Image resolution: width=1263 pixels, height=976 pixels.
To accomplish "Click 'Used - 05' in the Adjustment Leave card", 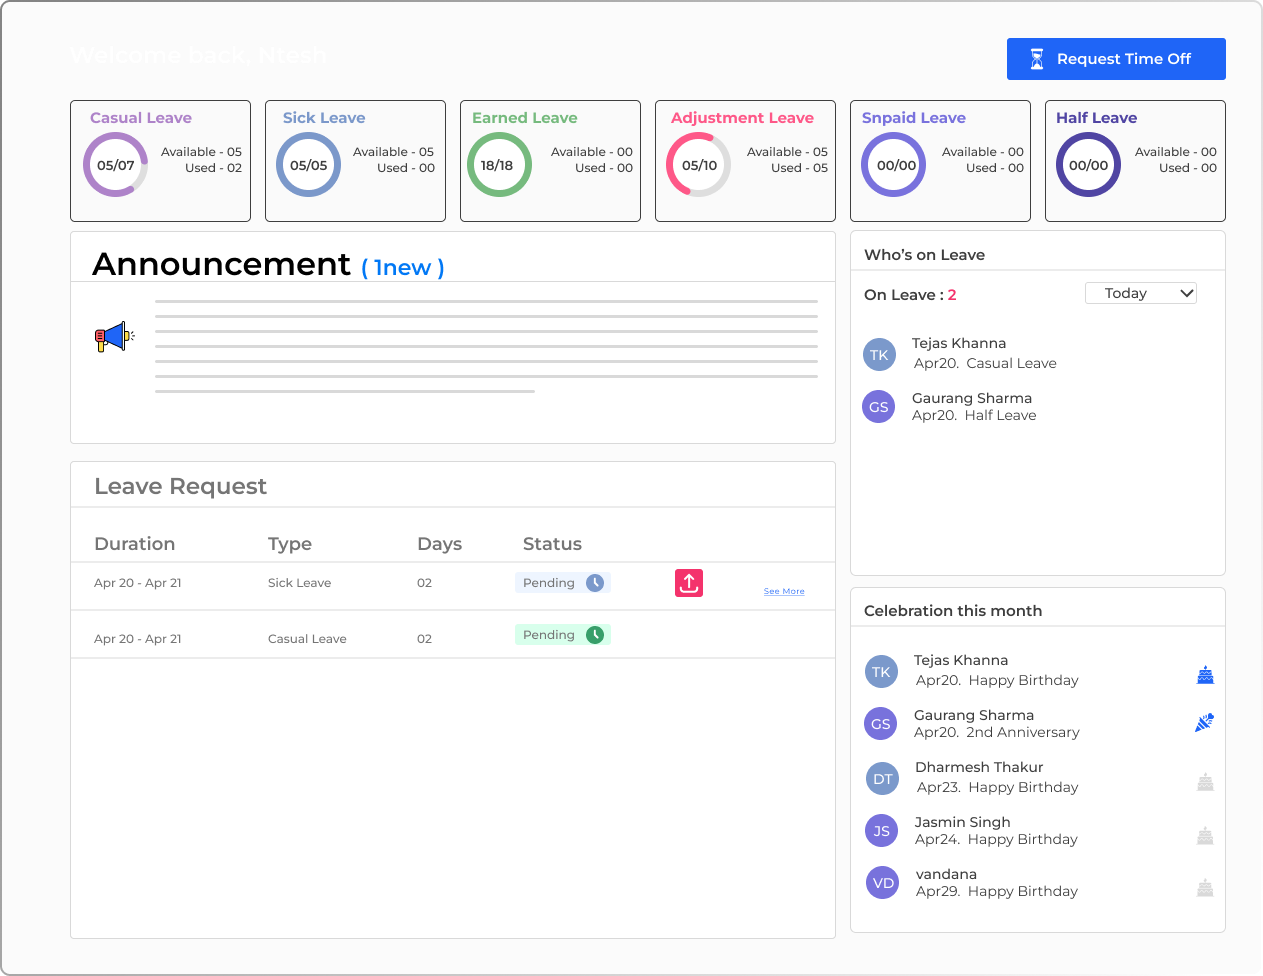I will point(799,168).
